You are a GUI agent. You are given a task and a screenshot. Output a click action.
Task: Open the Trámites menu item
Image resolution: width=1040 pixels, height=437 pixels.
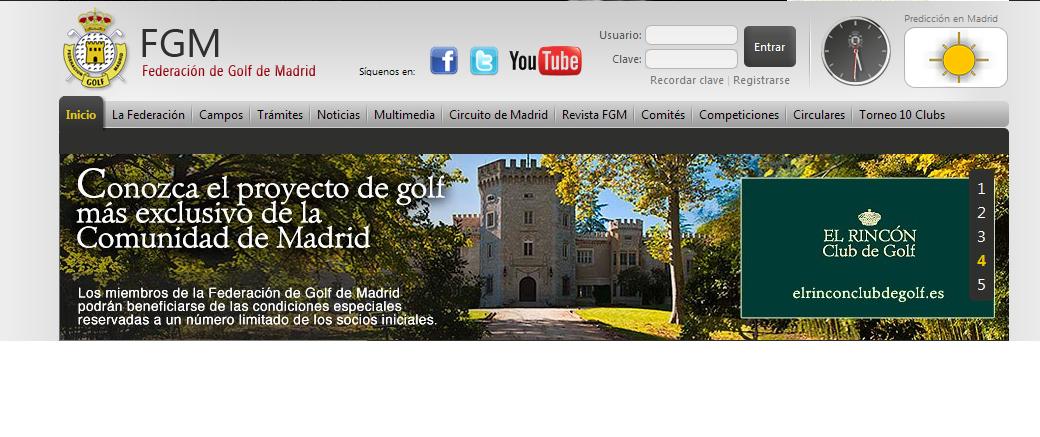click(280, 115)
